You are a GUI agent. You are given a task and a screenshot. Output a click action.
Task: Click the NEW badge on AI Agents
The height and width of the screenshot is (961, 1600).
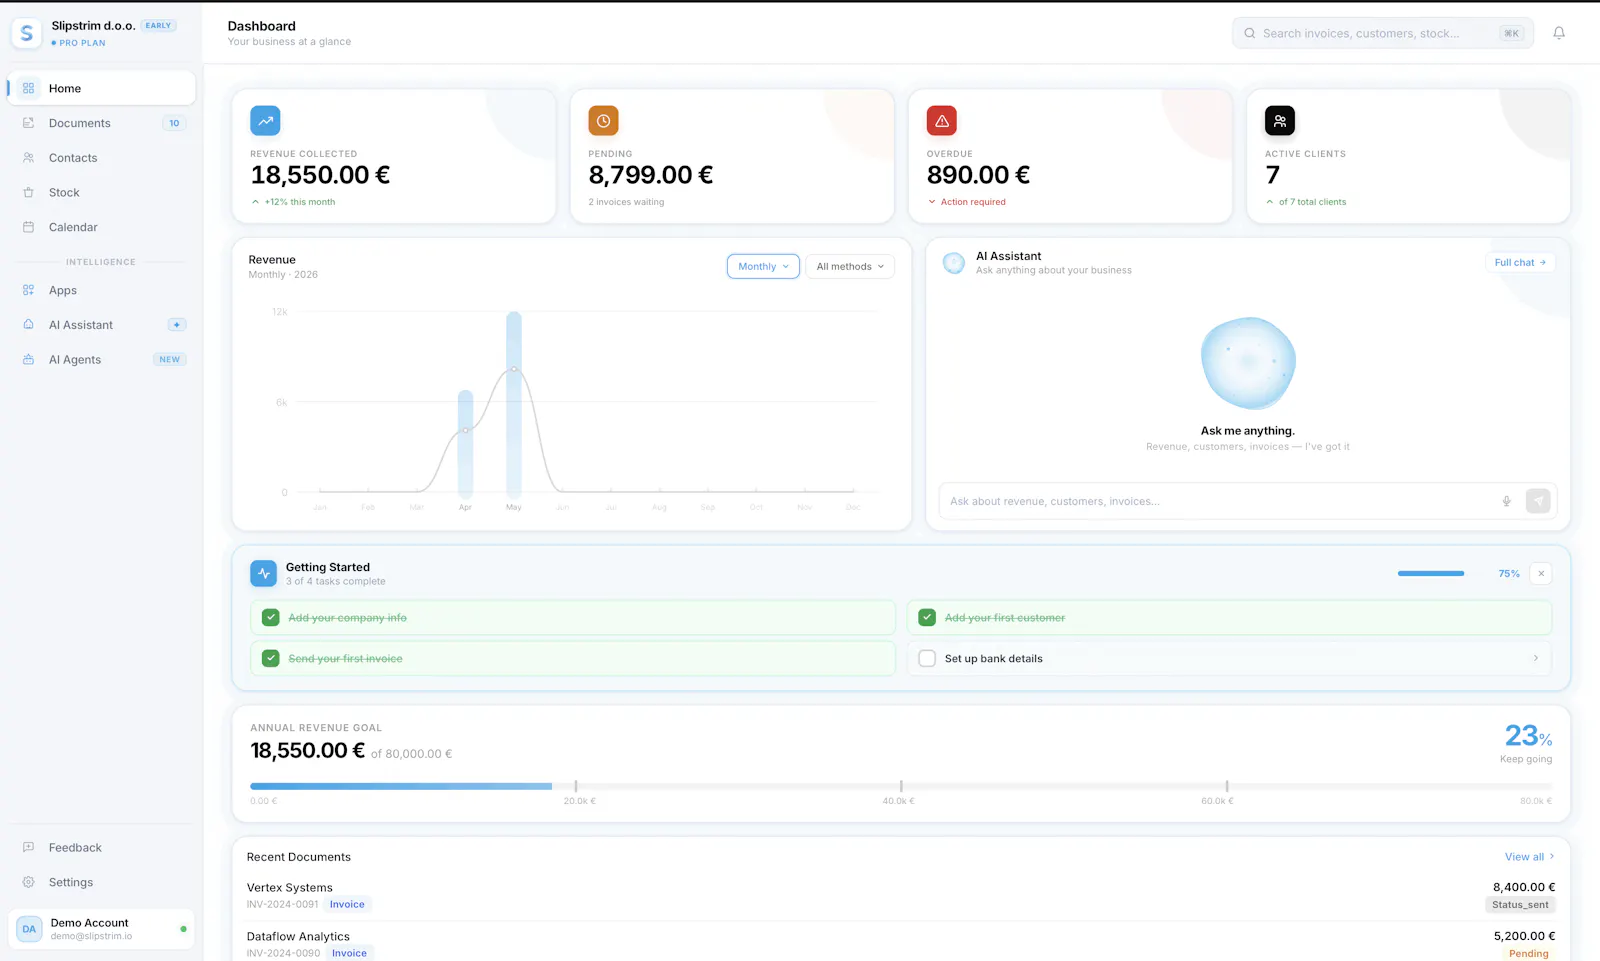[170, 359]
